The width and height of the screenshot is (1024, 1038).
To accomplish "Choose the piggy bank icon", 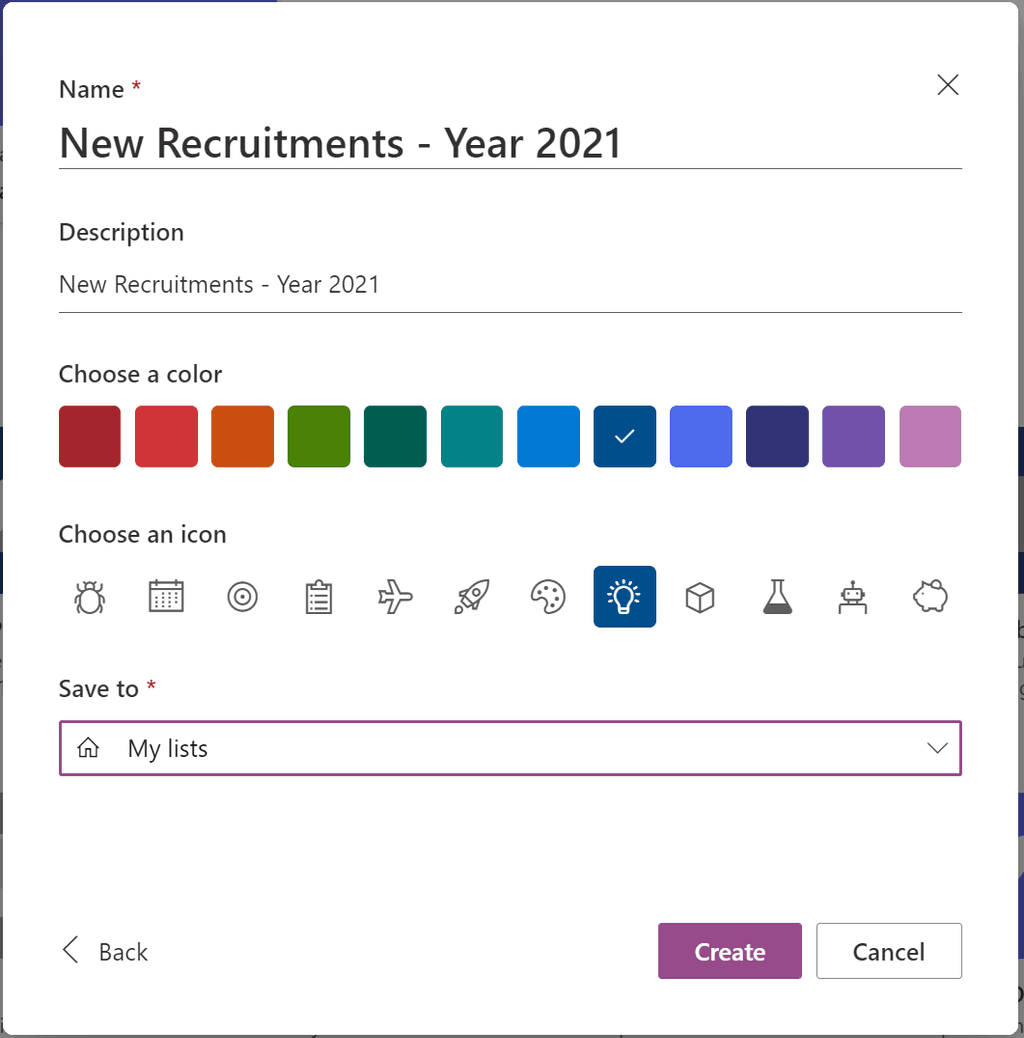I will tap(930, 597).
